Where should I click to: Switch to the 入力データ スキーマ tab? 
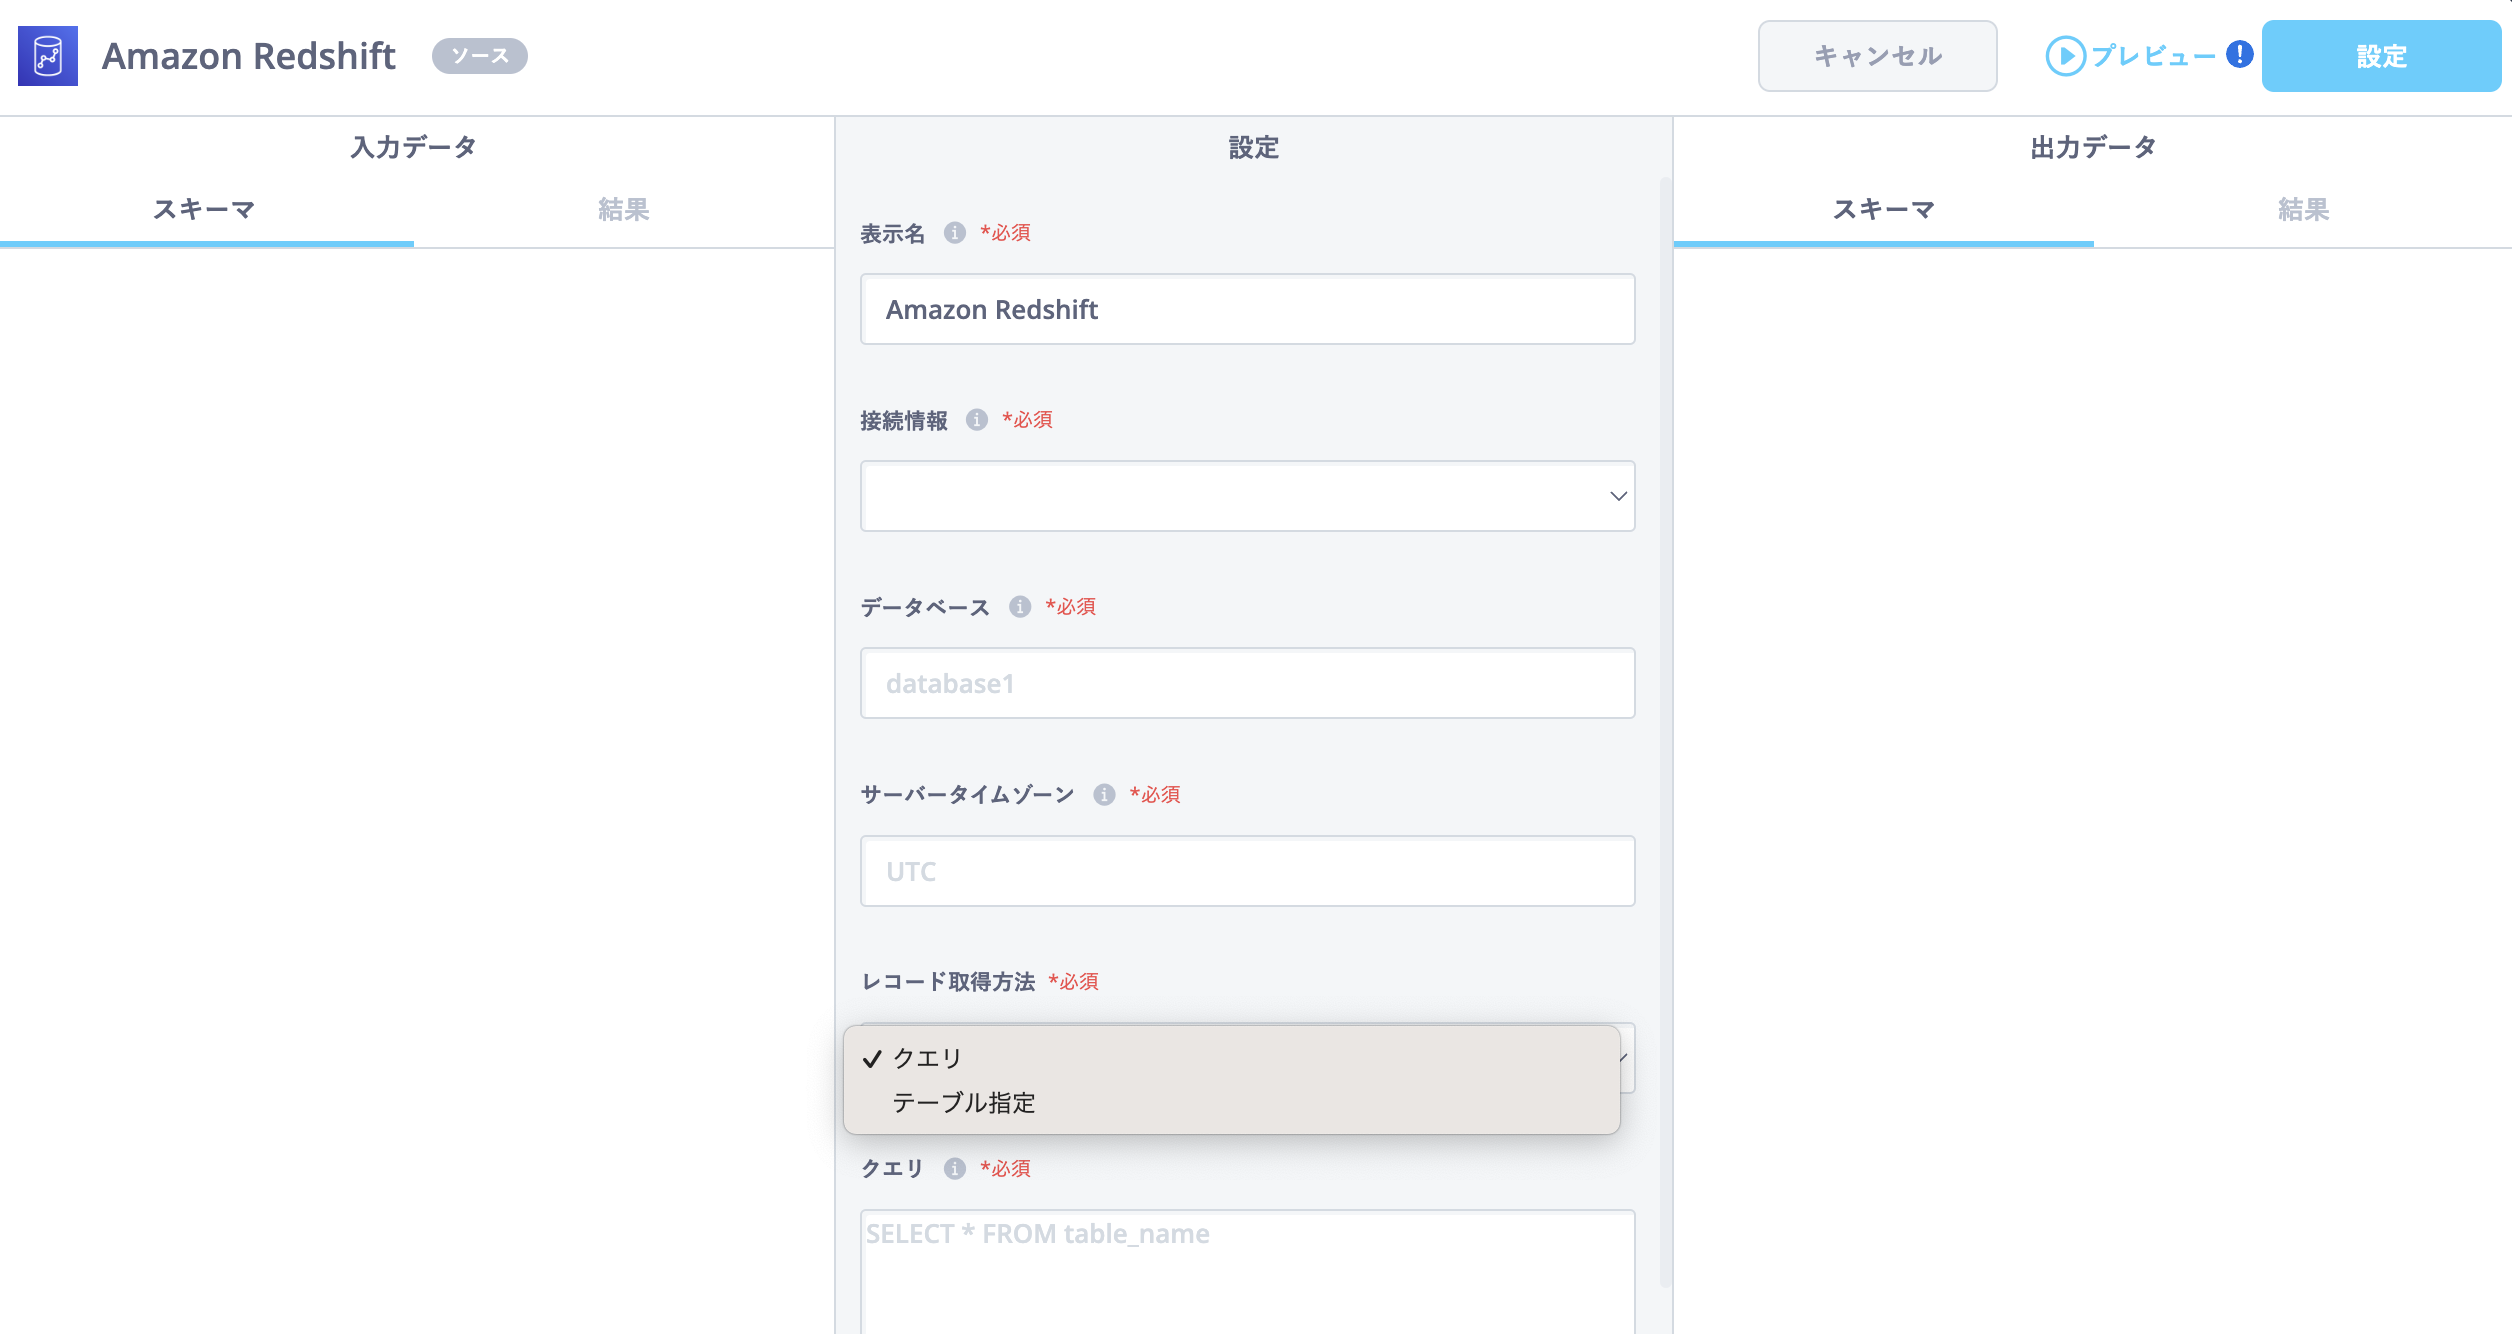(x=205, y=210)
